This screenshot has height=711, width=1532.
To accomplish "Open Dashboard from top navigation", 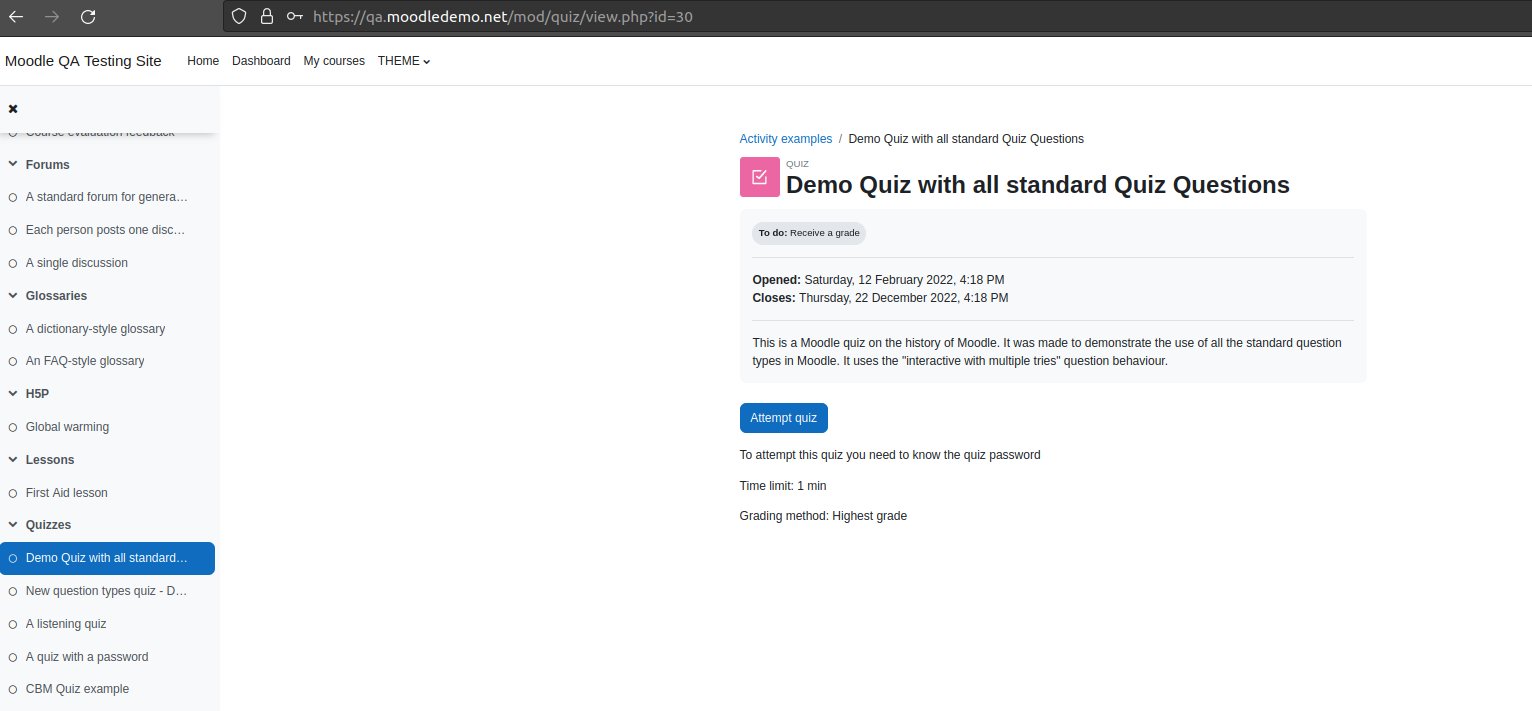I will point(261,61).
